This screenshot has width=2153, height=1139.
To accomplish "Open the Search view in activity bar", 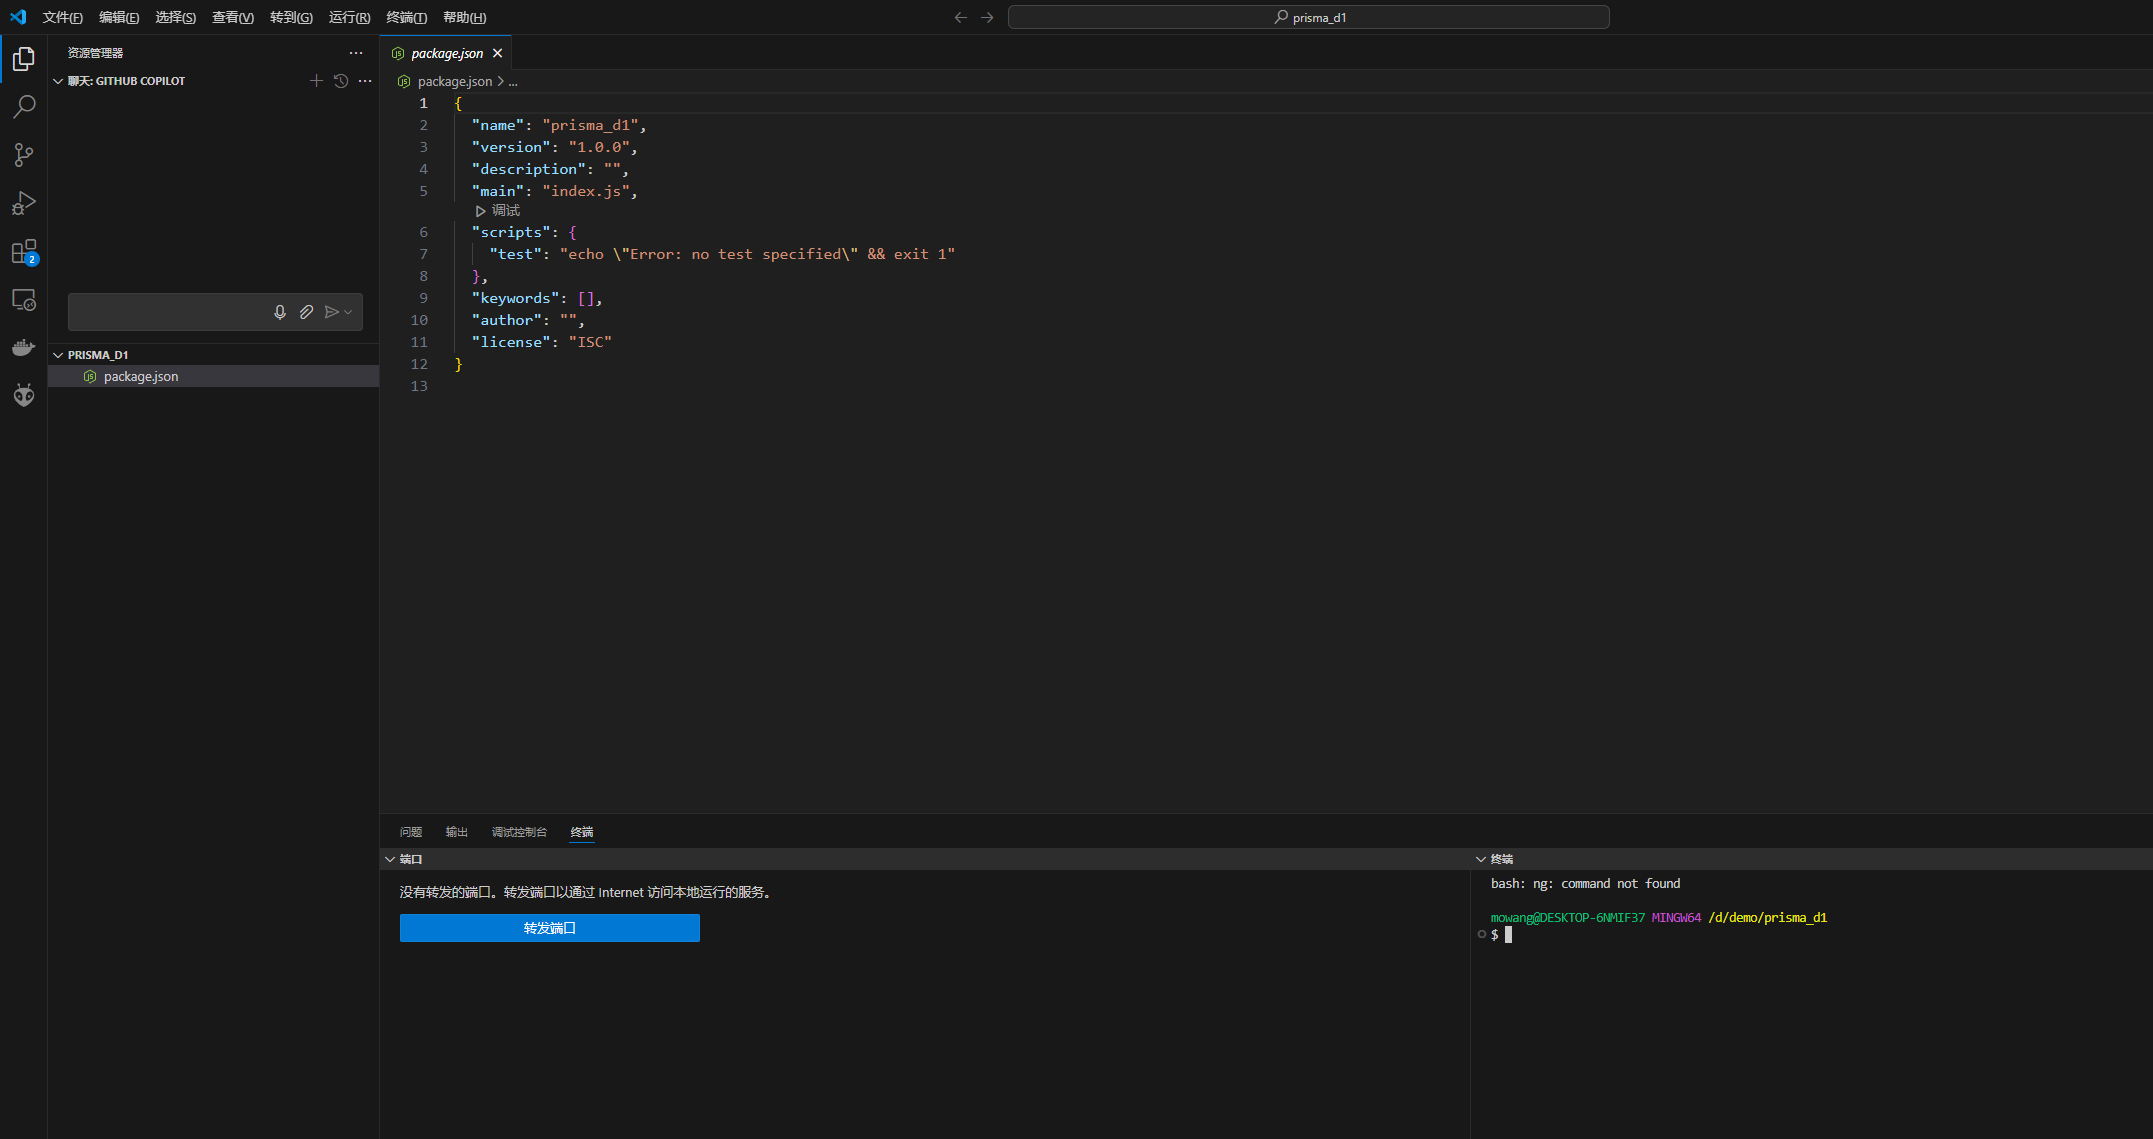I will [x=24, y=107].
